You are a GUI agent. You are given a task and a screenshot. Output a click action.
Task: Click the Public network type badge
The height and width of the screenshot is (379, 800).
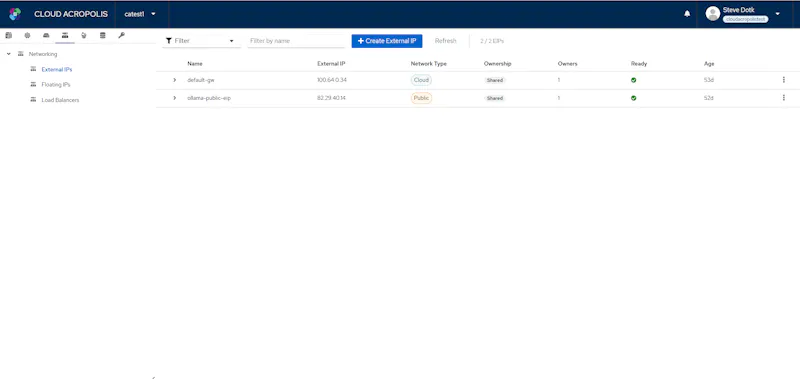click(x=421, y=98)
